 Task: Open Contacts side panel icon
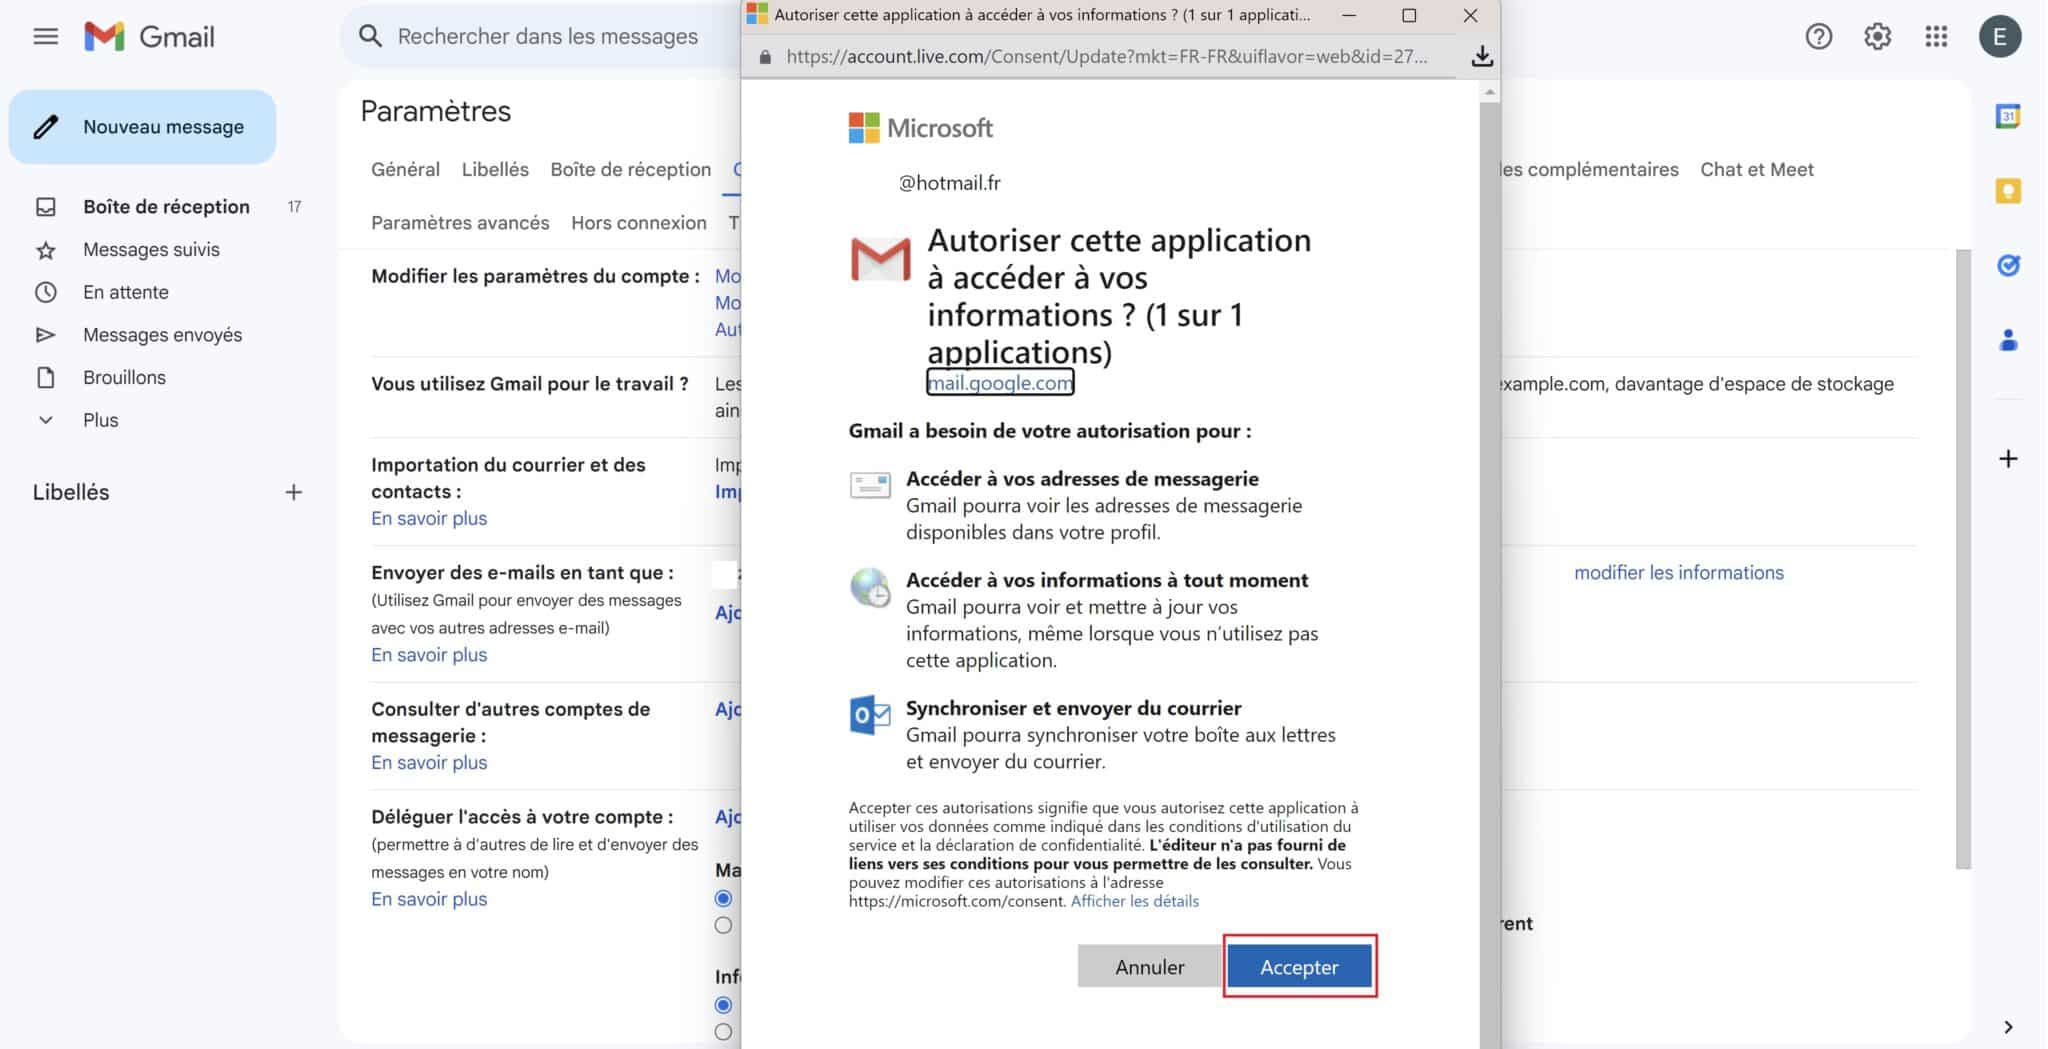[x=2008, y=341]
